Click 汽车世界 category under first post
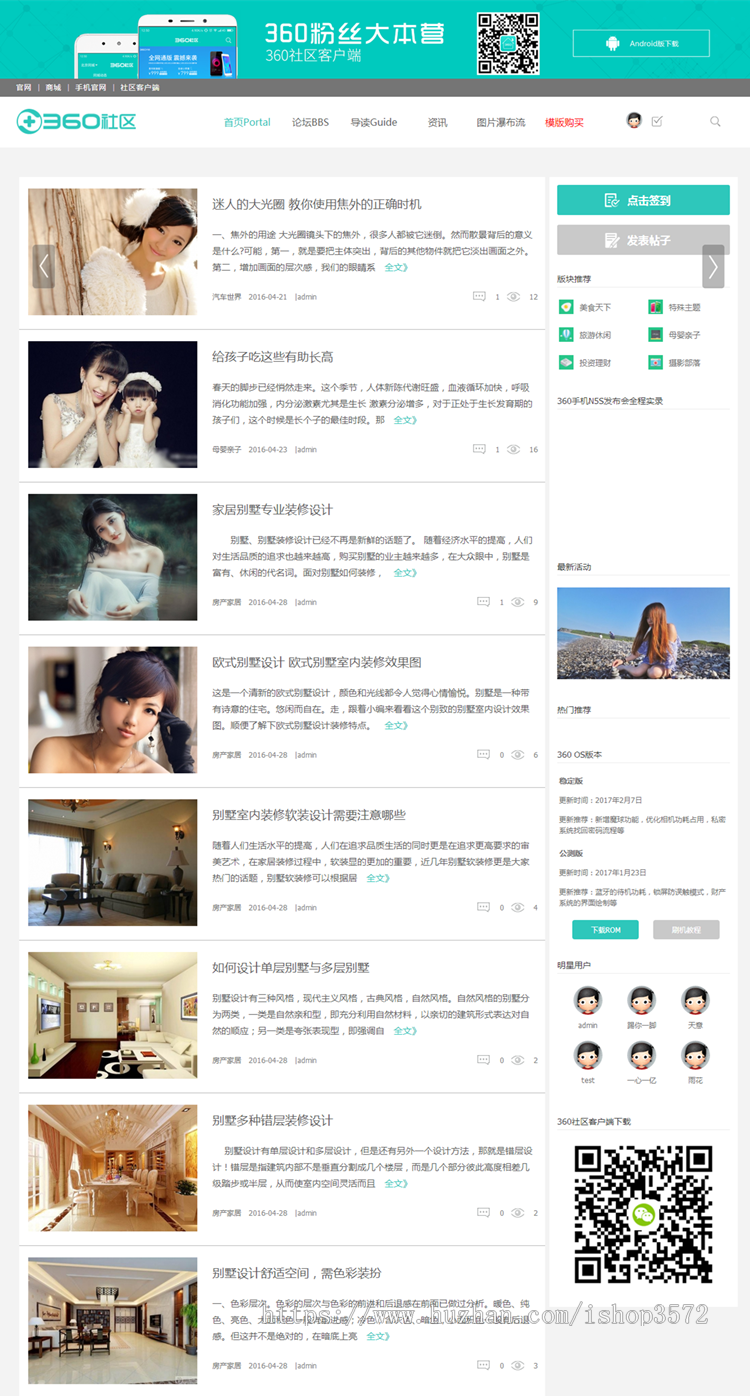750x1396 pixels. 226,297
